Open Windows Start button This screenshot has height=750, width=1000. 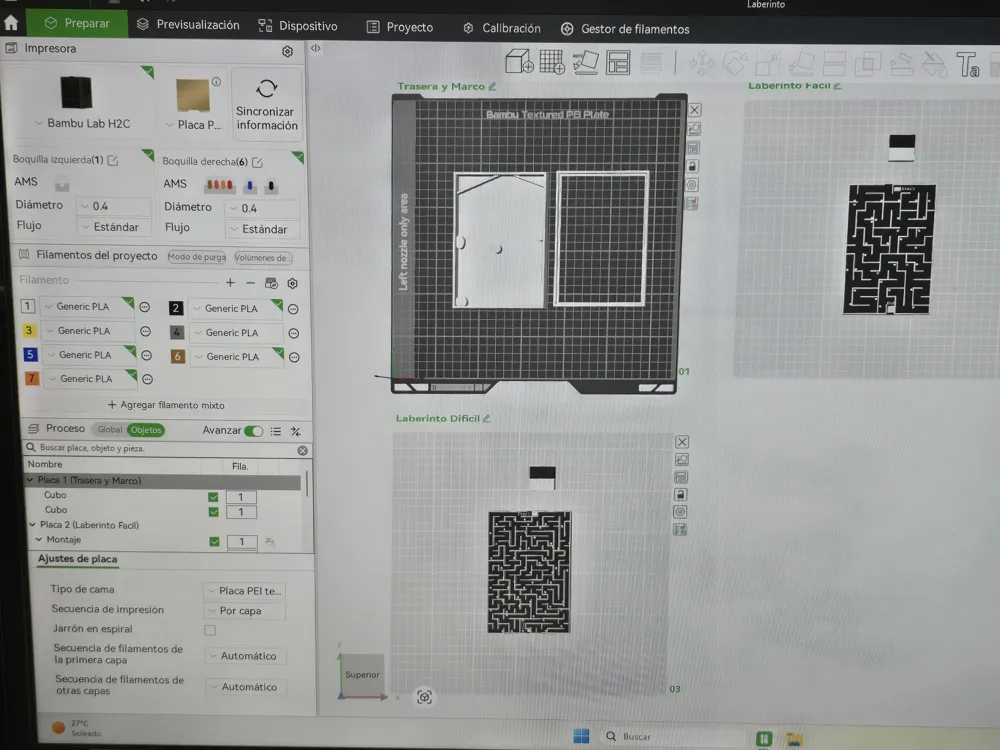581,736
